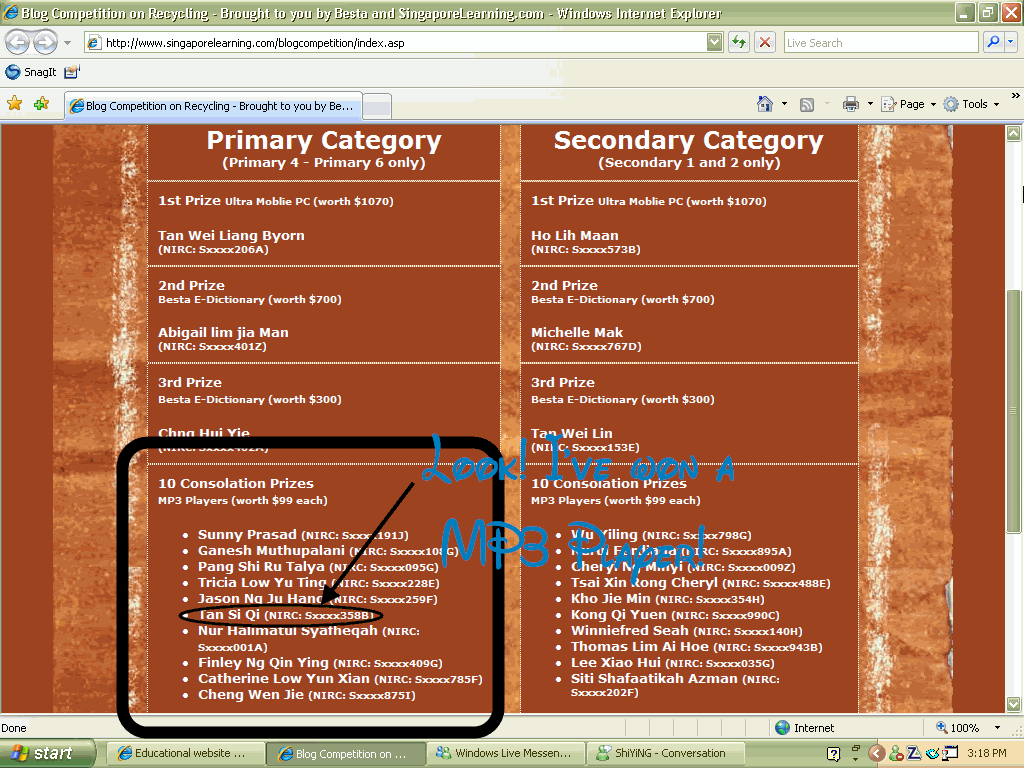Image resolution: width=1024 pixels, height=768 pixels.
Task: Click the 100% zoom level button
Action: [x=958, y=728]
